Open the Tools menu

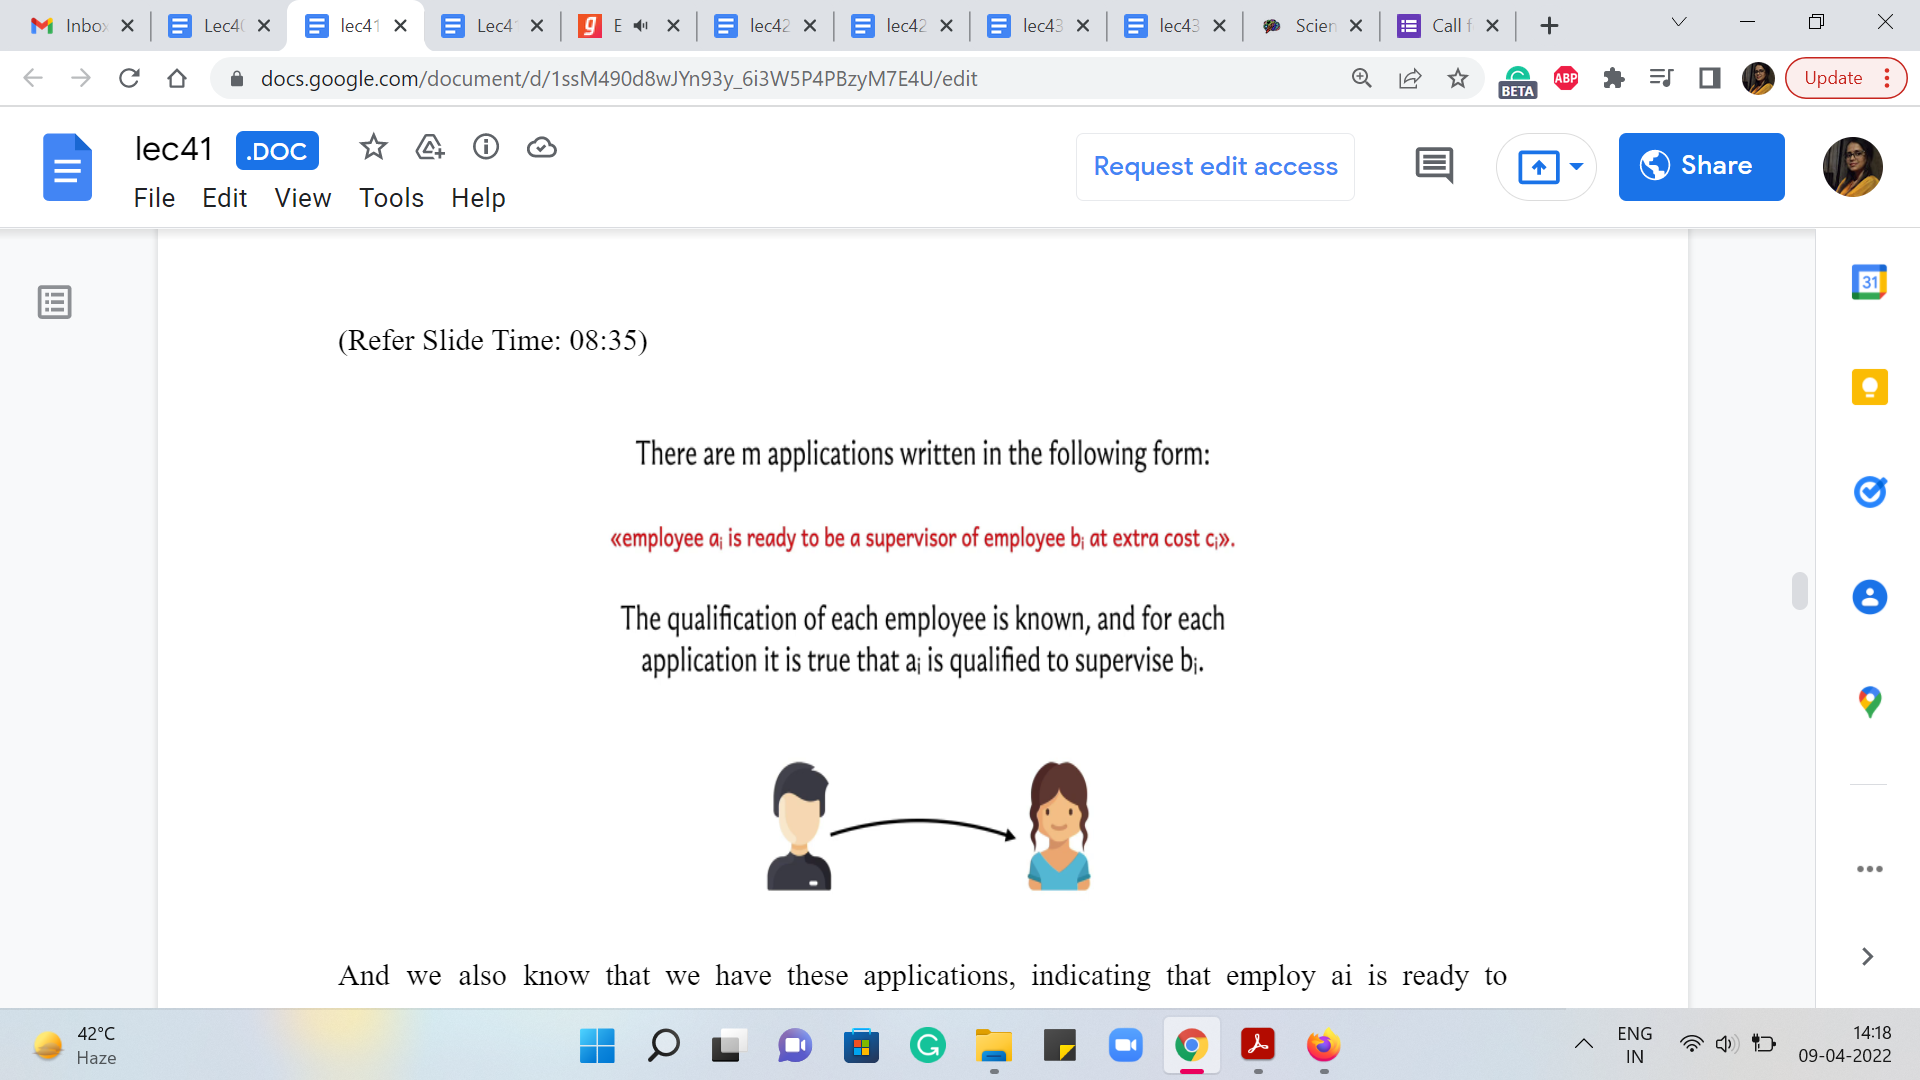click(391, 198)
